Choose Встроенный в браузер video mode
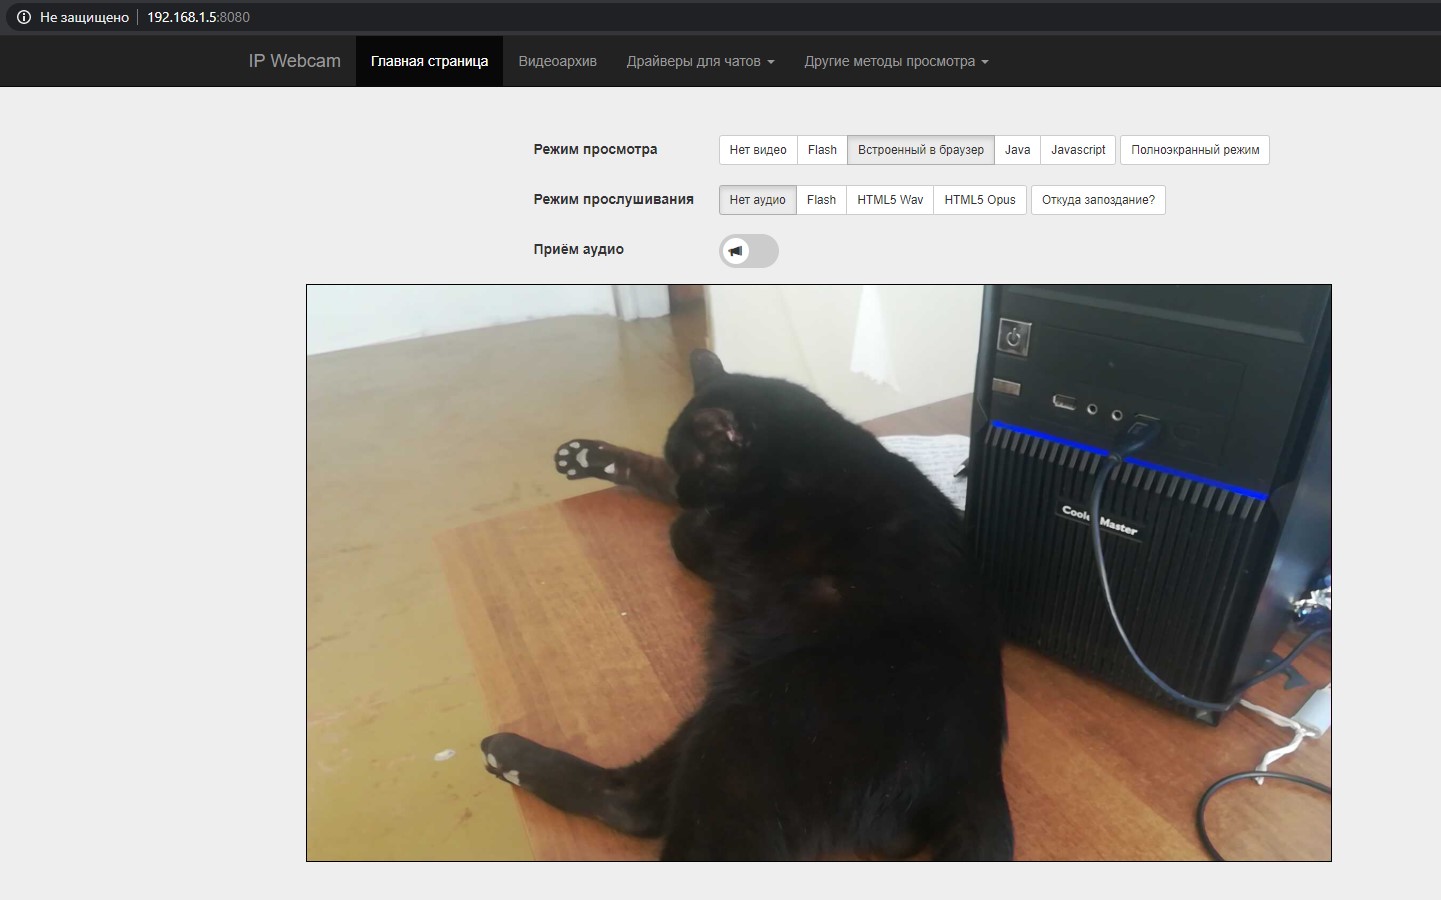The height and width of the screenshot is (900, 1441). pos(920,150)
